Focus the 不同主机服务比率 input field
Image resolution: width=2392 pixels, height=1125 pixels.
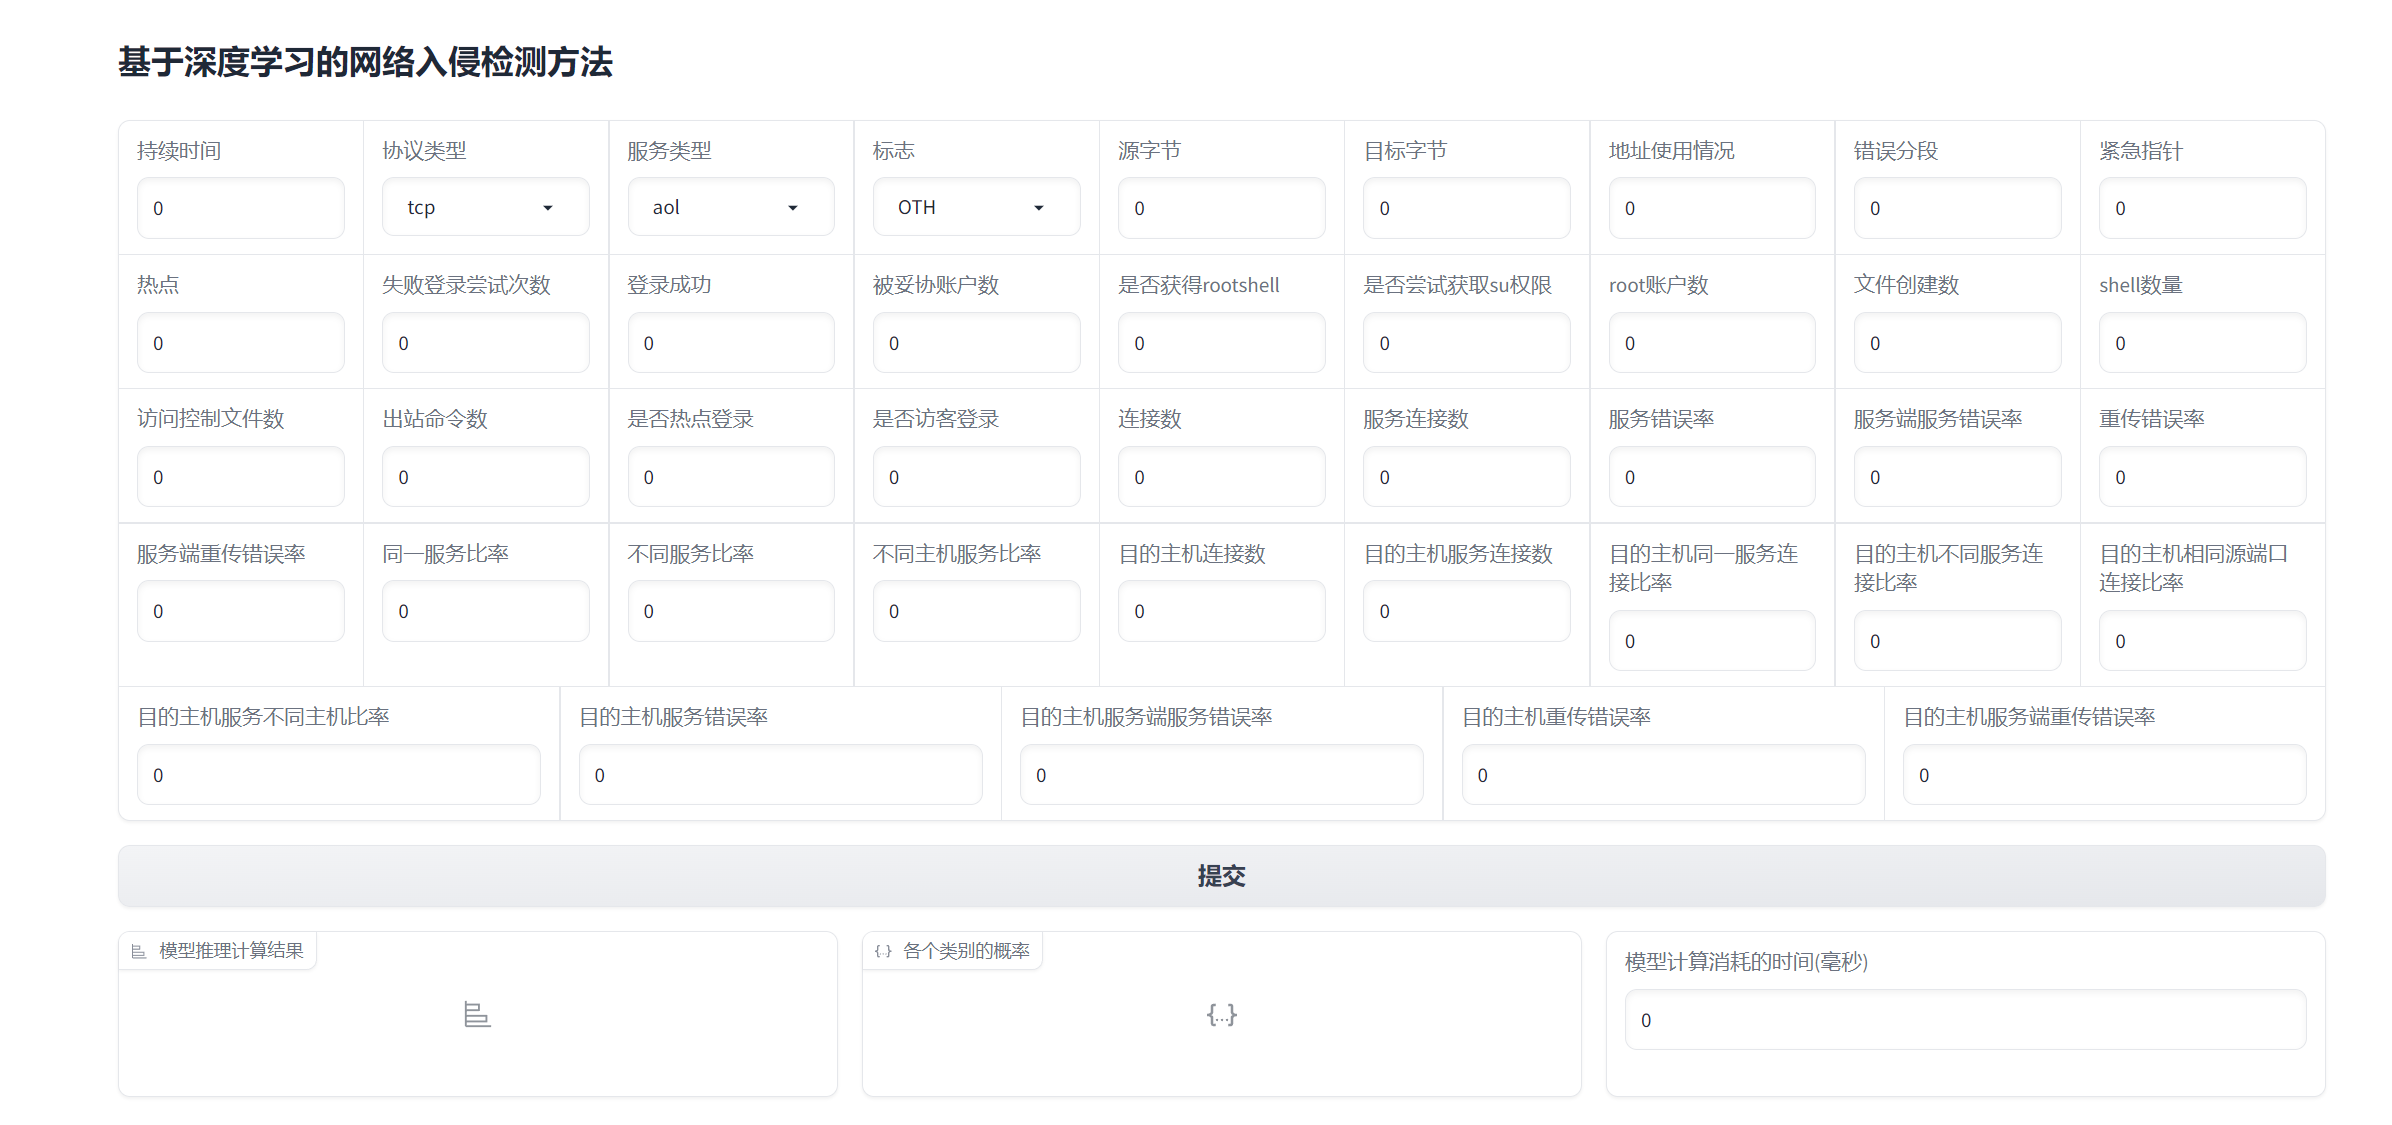point(976,611)
